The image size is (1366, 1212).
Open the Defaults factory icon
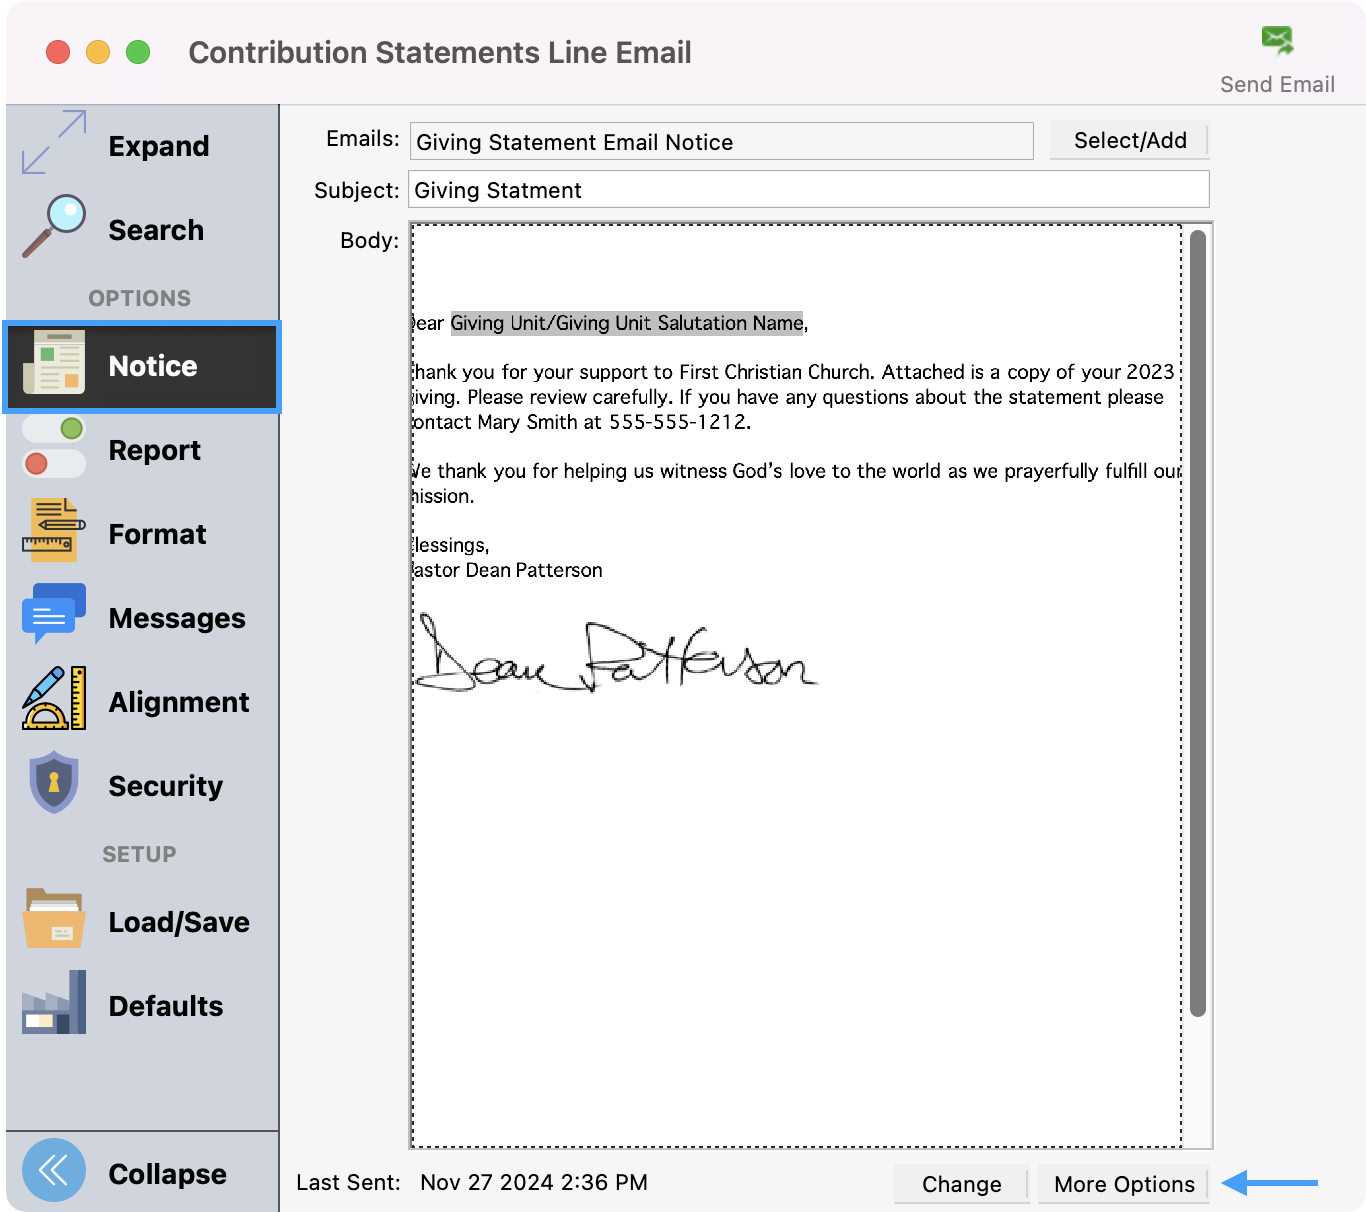(54, 1003)
